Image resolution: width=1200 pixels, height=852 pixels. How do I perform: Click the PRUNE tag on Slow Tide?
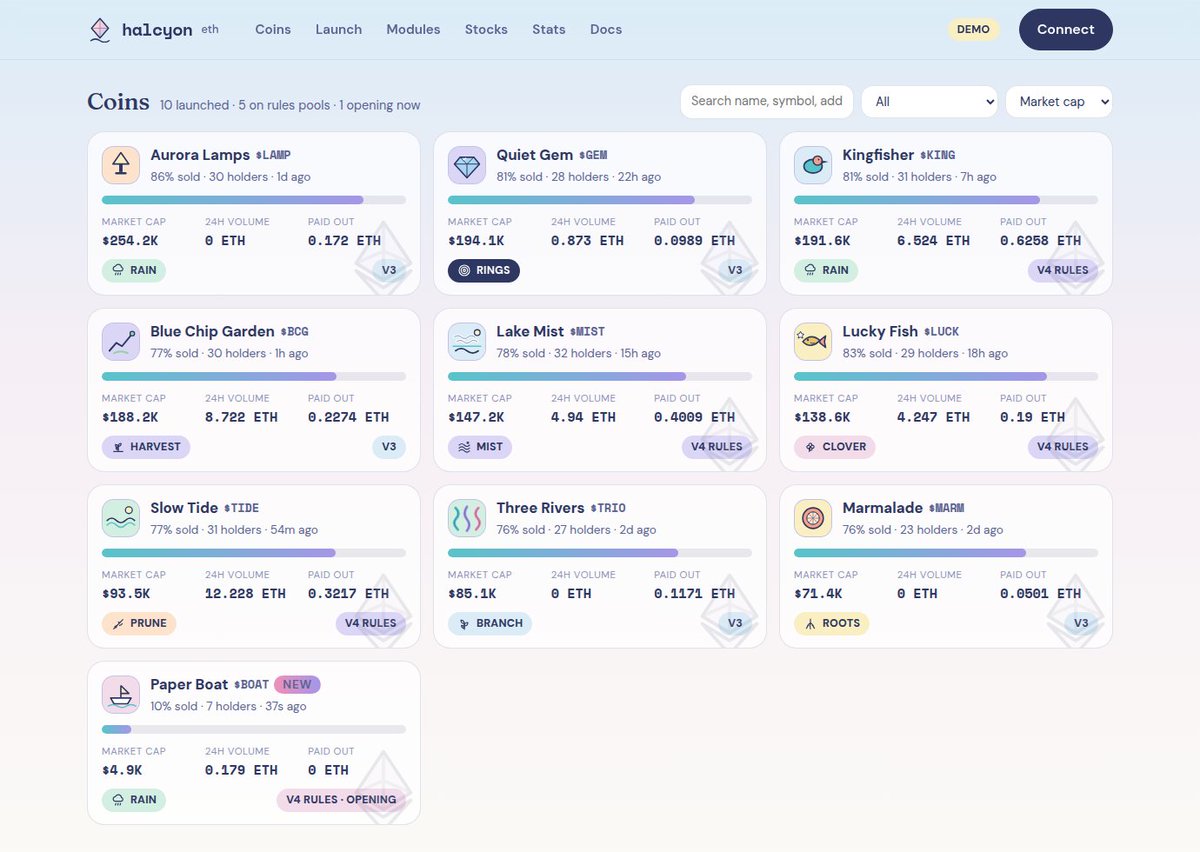[x=139, y=623]
